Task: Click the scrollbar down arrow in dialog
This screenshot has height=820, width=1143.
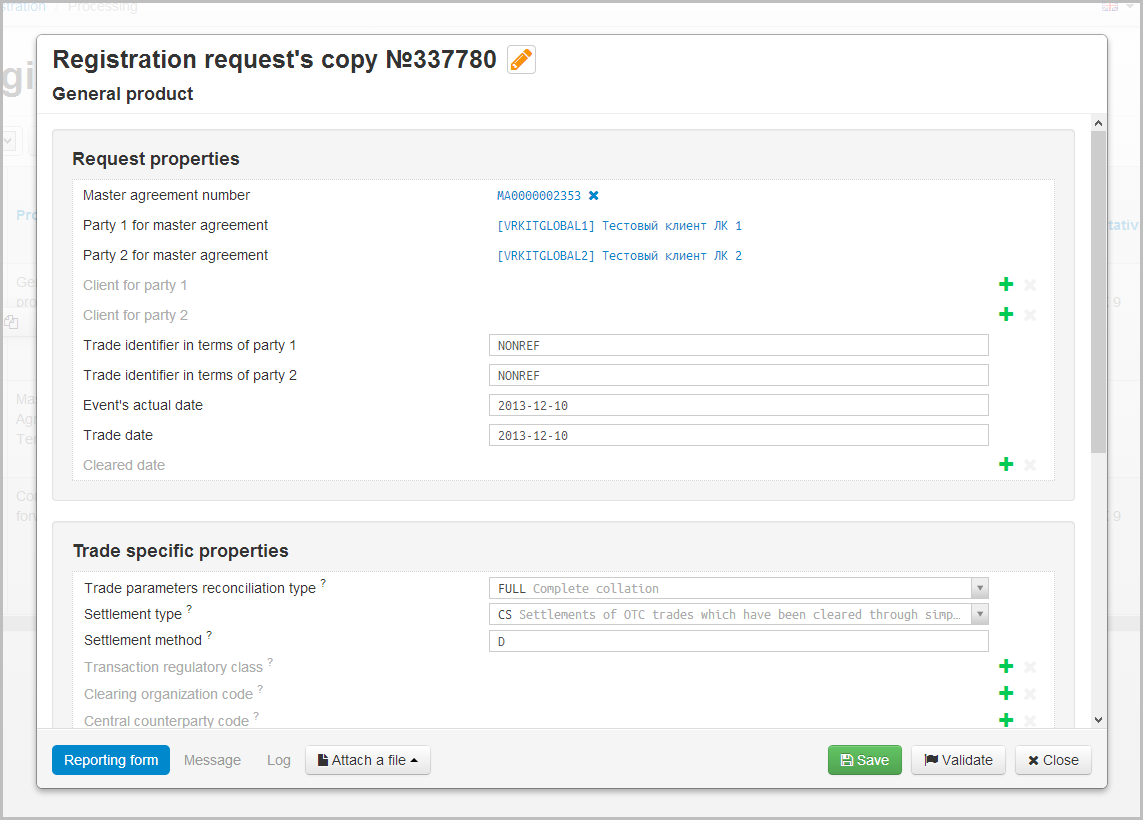Action: (x=1098, y=719)
